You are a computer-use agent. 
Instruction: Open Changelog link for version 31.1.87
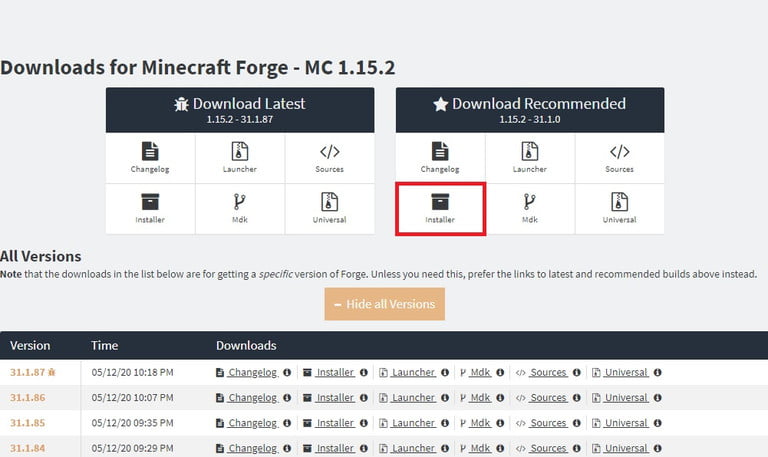[253, 373]
